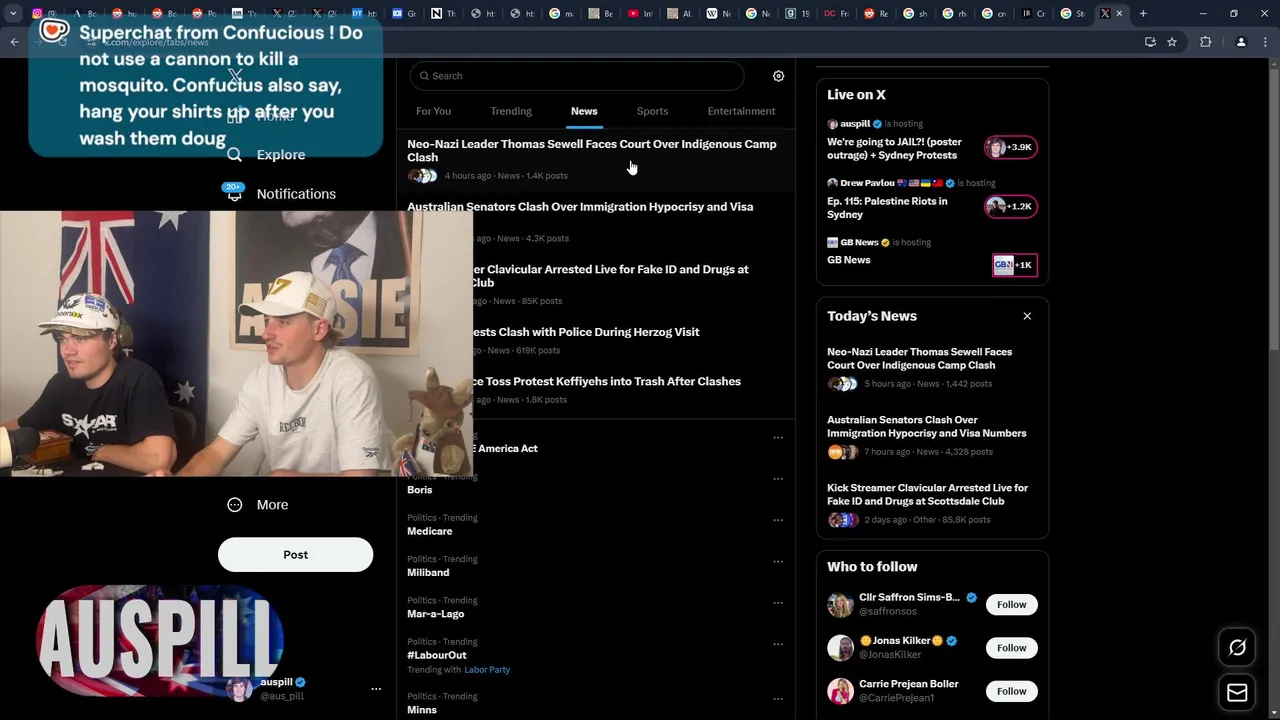Open more options for Medicare trend

pyautogui.click(x=778, y=520)
